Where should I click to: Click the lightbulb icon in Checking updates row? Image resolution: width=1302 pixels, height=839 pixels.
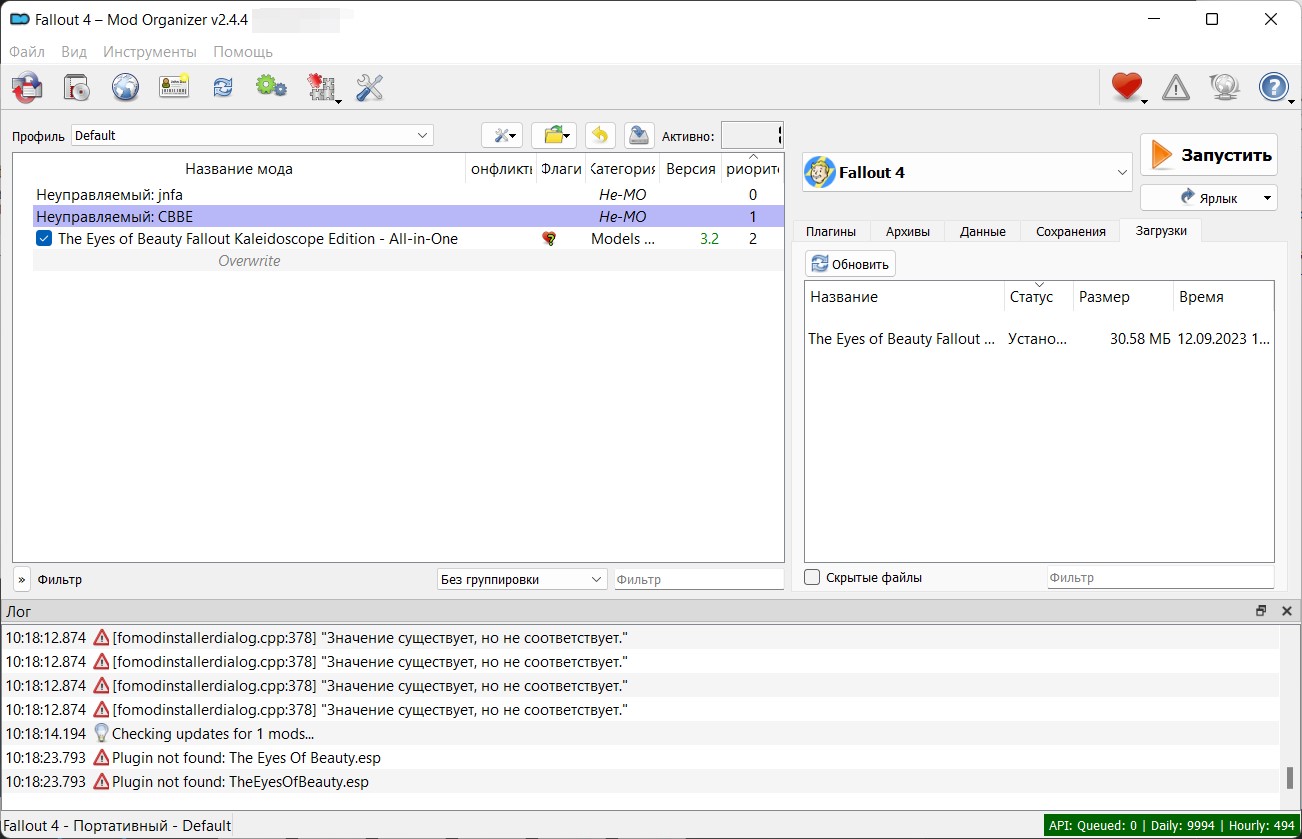pos(101,733)
